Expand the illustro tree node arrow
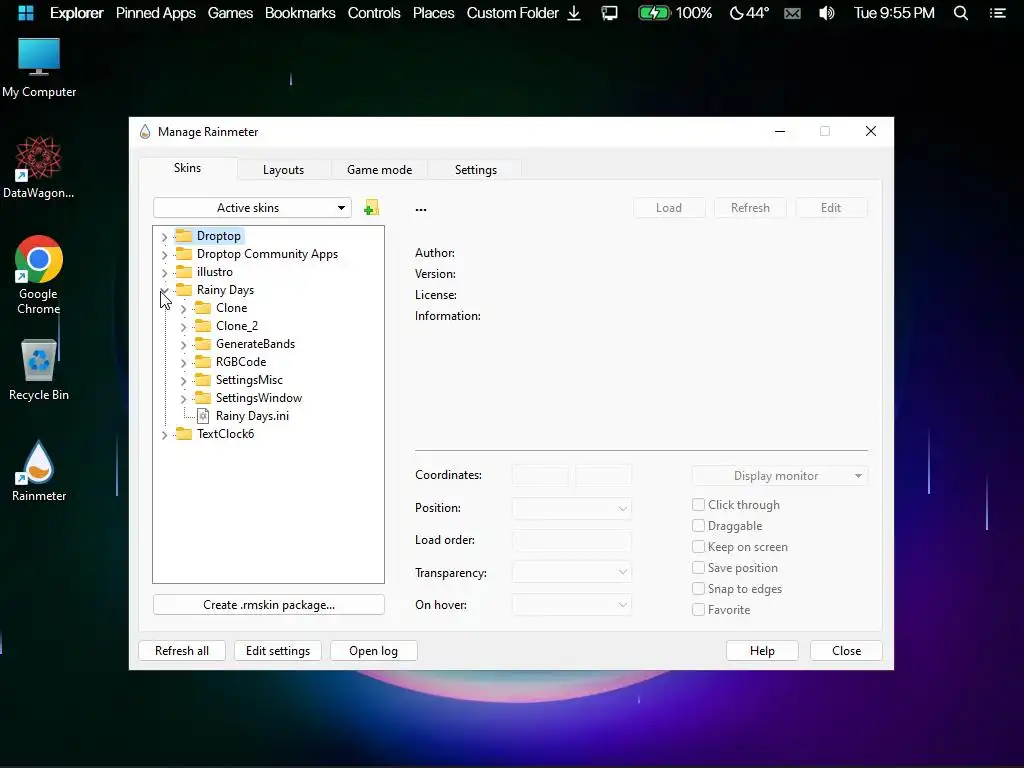 (165, 272)
